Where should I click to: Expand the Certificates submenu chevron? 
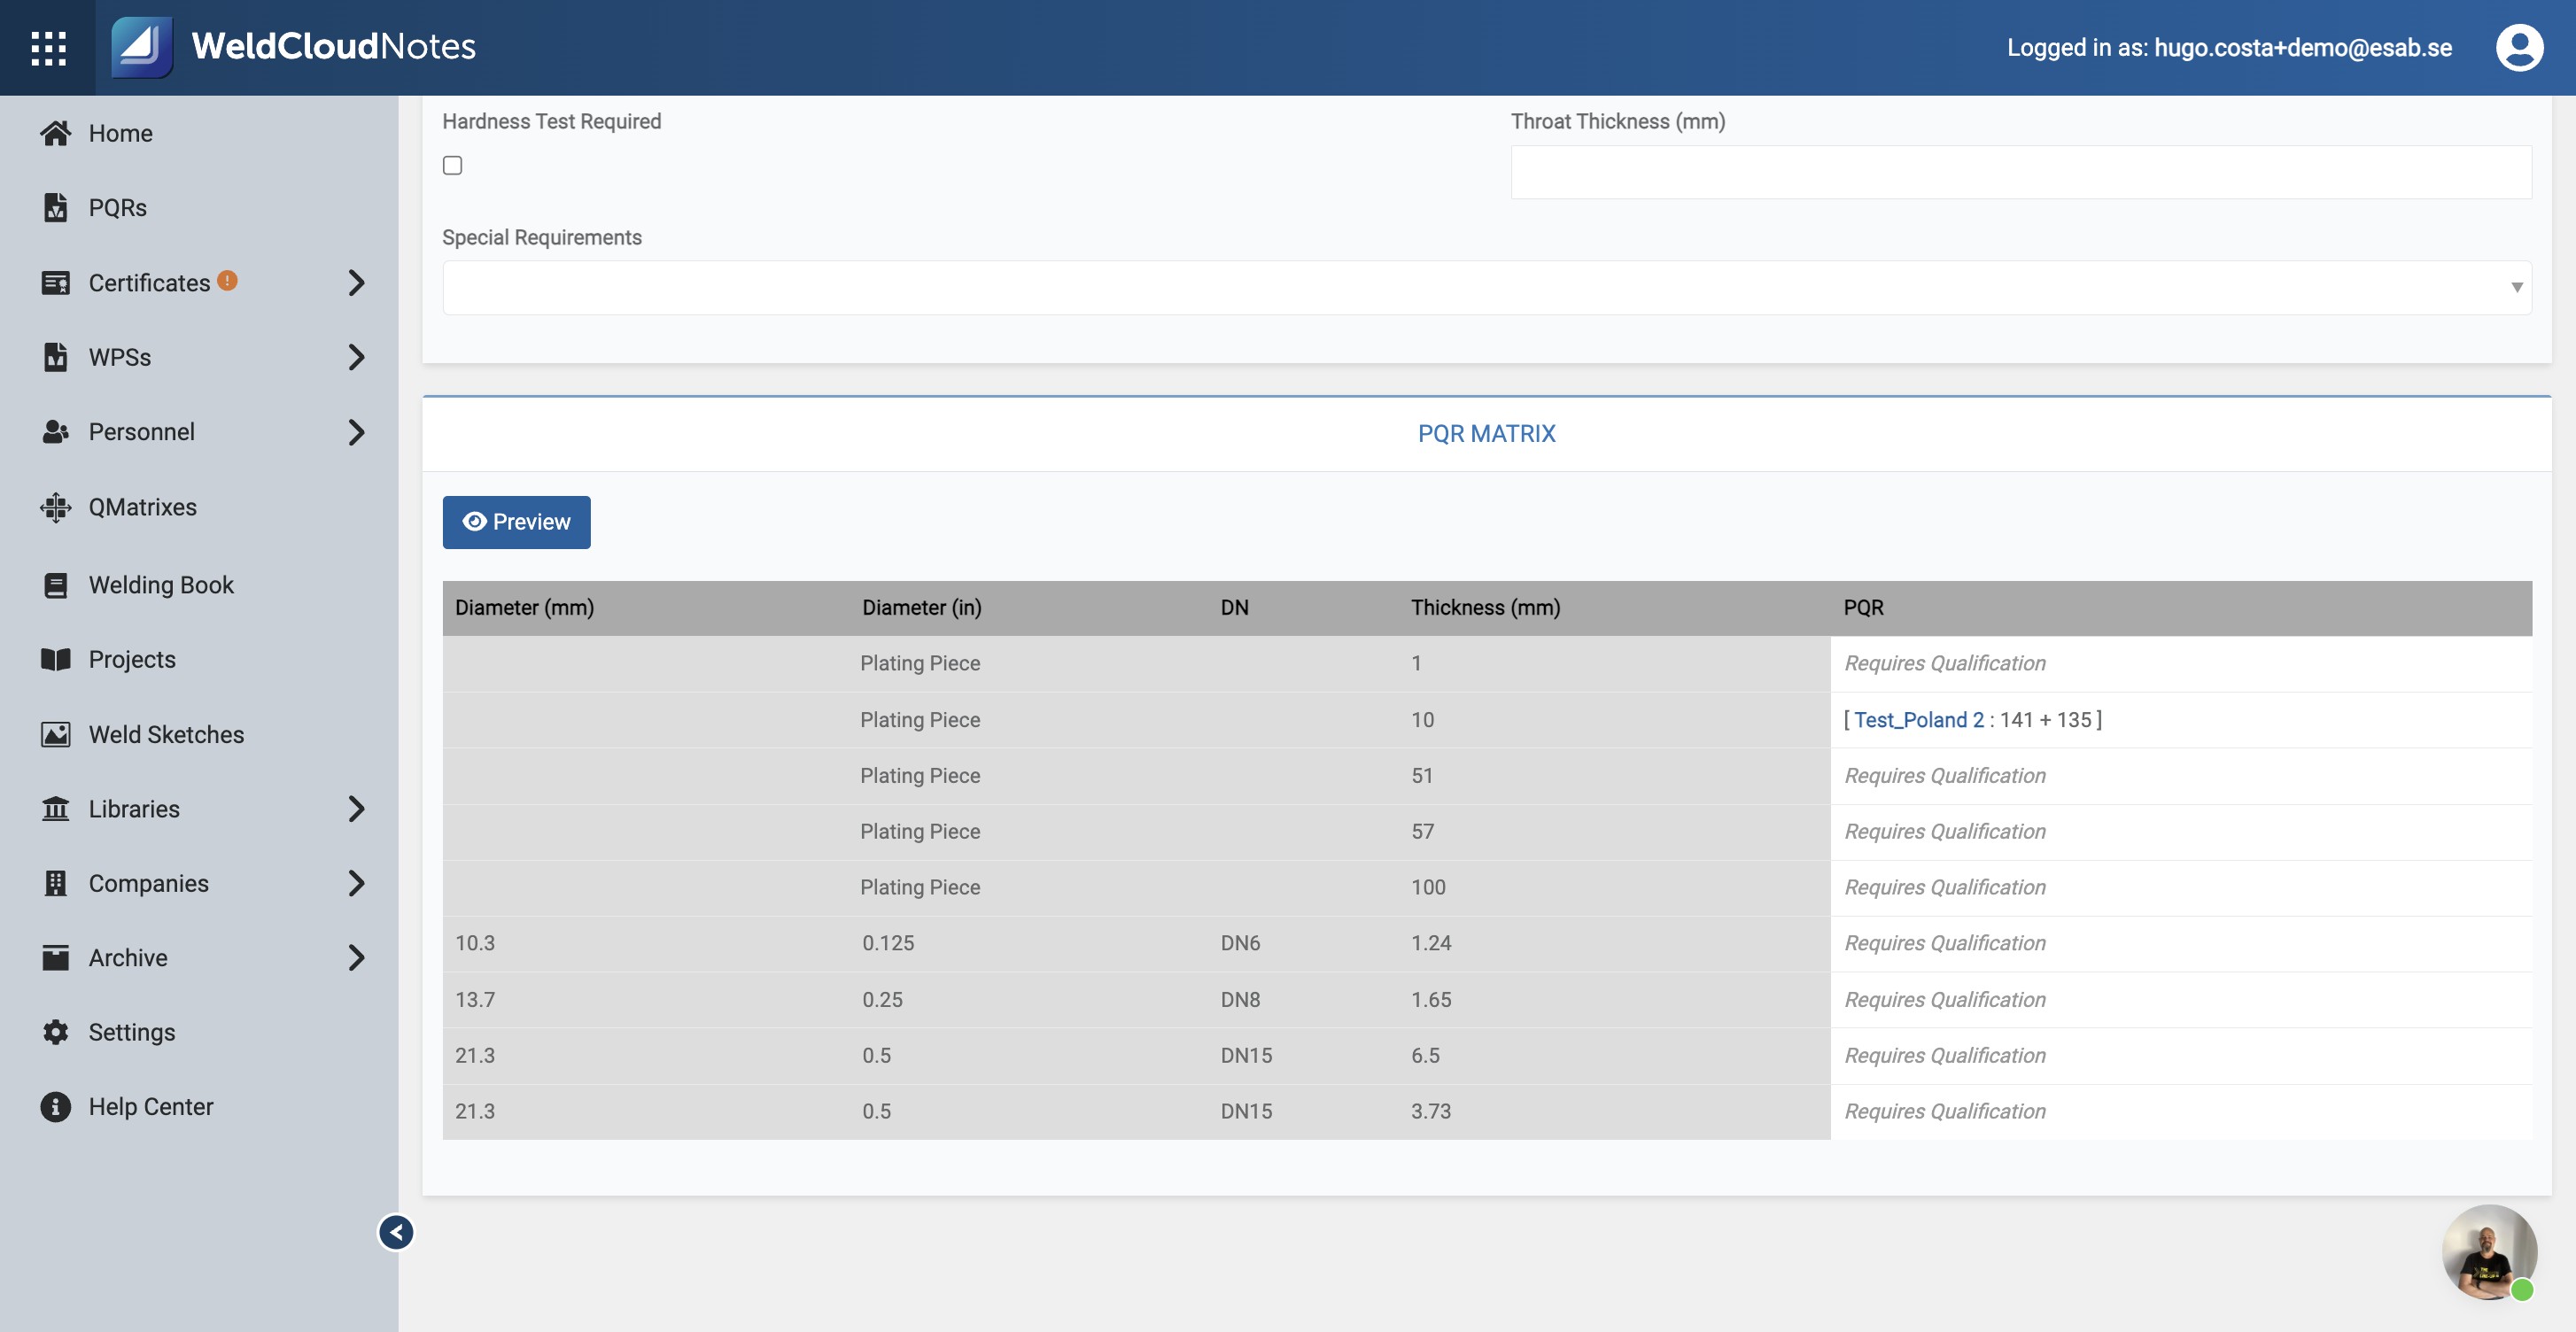coord(356,283)
